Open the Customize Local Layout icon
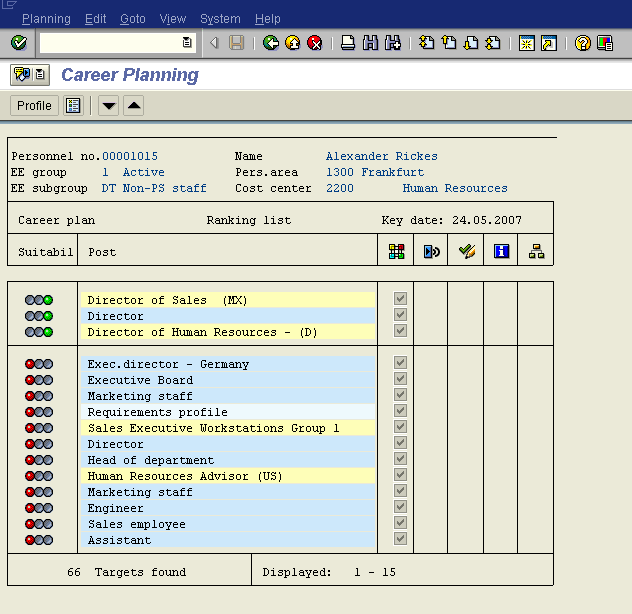 coord(605,42)
